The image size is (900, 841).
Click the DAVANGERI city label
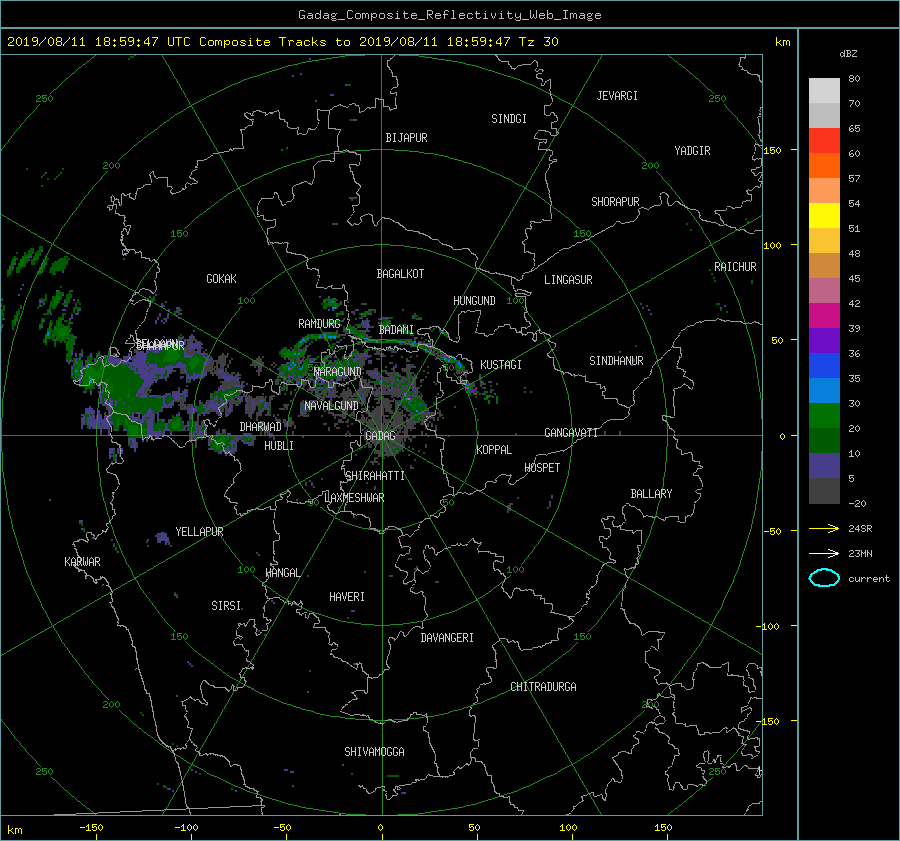[x=447, y=638]
